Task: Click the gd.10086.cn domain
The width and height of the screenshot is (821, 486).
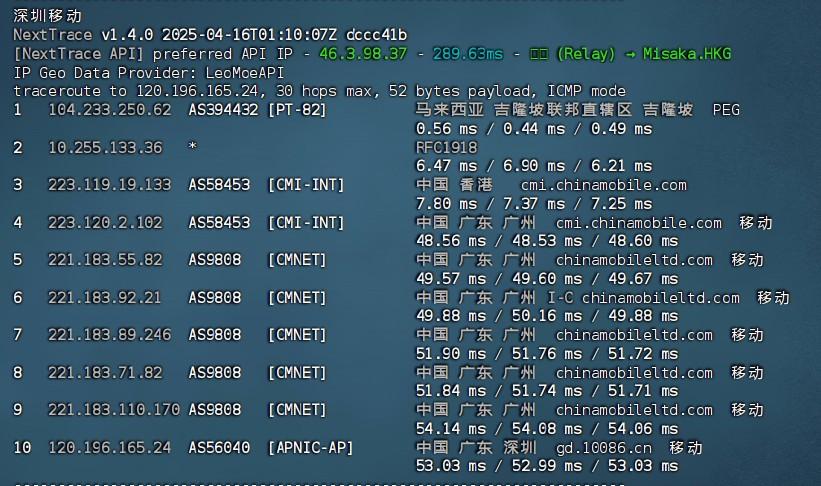Action: pyautogui.click(x=603, y=448)
